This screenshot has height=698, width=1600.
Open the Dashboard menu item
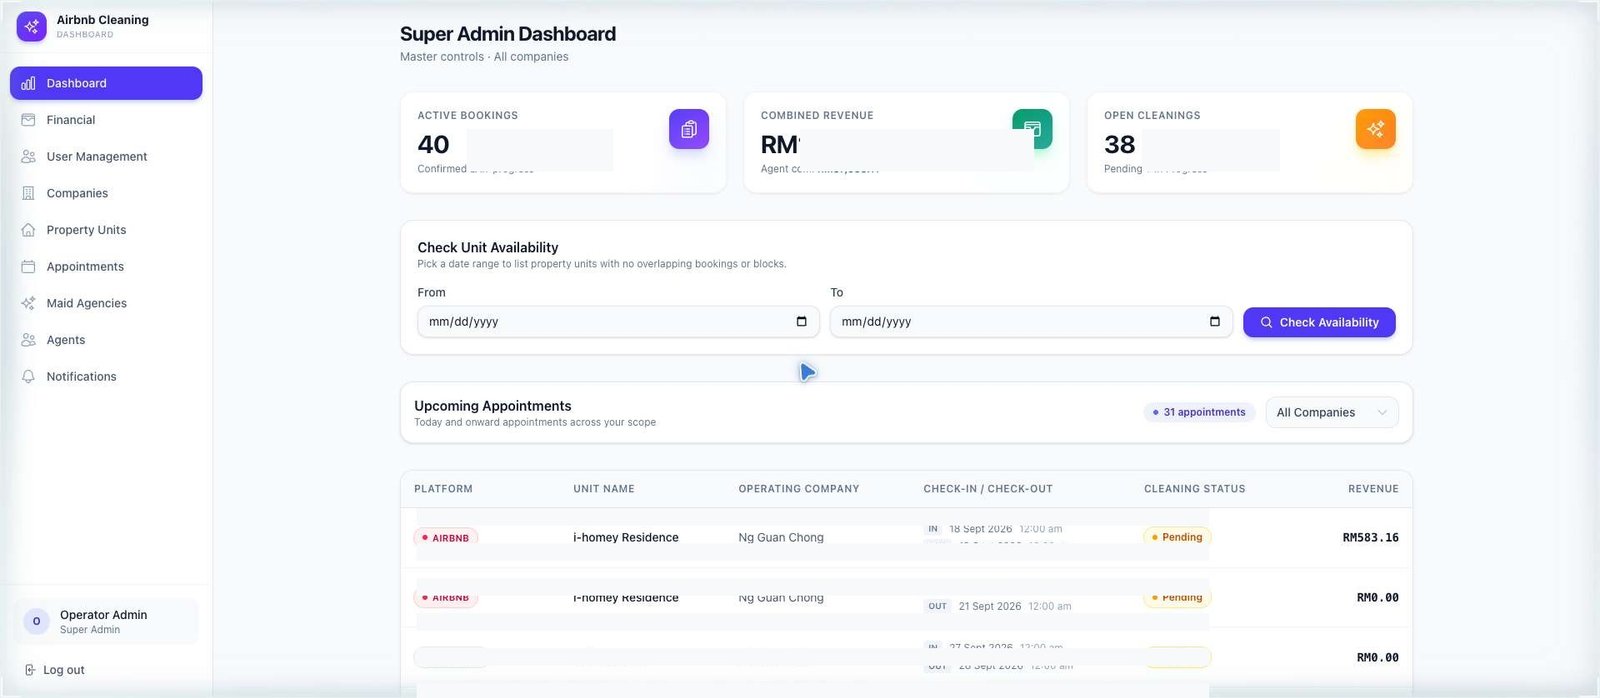[106, 83]
